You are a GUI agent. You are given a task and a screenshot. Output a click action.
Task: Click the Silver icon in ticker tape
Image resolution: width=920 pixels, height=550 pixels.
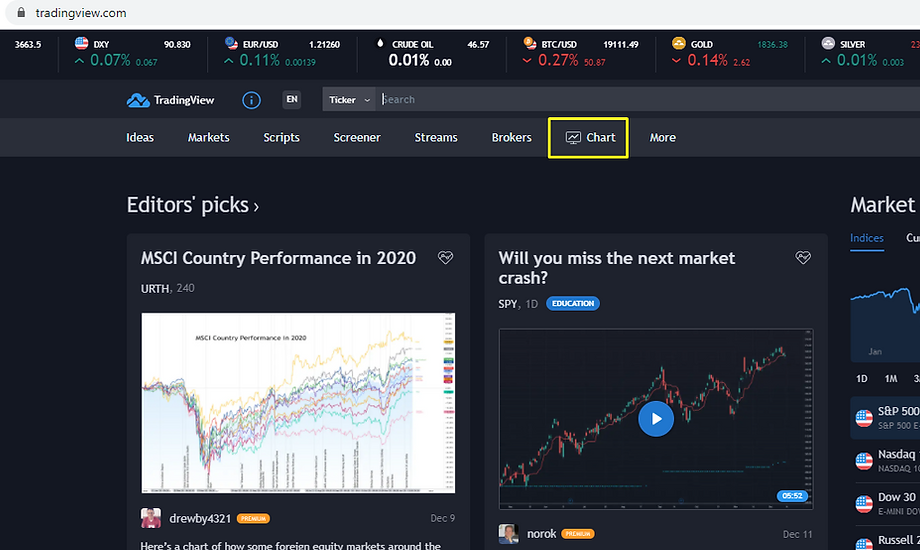click(x=828, y=43)
